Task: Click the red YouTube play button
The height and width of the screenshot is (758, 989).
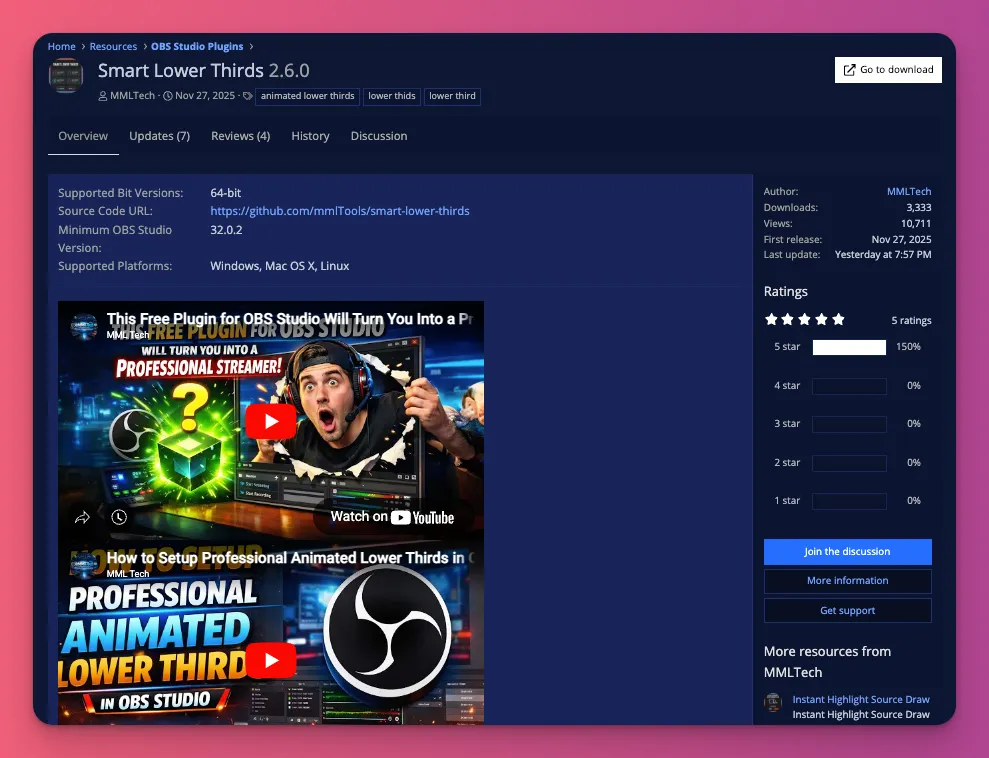Action: 270,421
